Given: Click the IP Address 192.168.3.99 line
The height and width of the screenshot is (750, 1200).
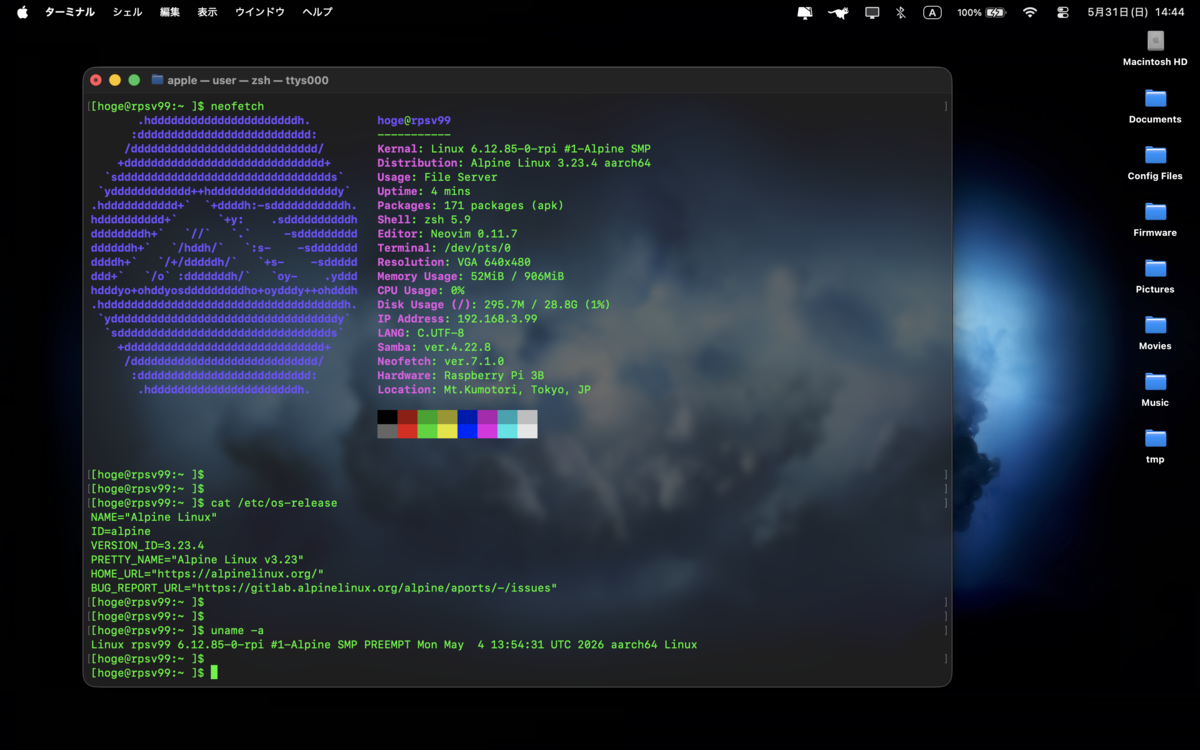Looking at the screenshot, I should click(457, 319).
